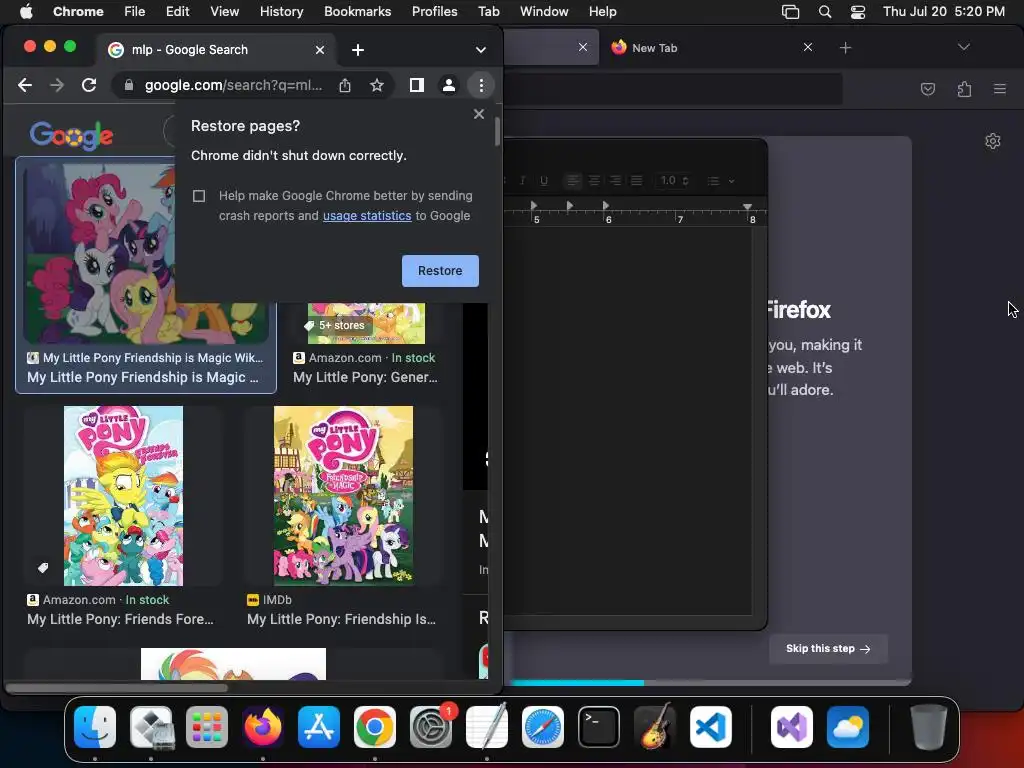1024x768 pixels.
Task: Select align right in the editor toolbar
Action: click(x=615, y=180)
